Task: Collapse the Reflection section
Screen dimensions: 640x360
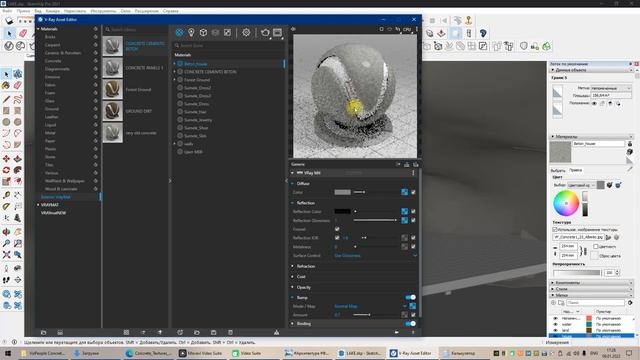Action: point(293,203)
